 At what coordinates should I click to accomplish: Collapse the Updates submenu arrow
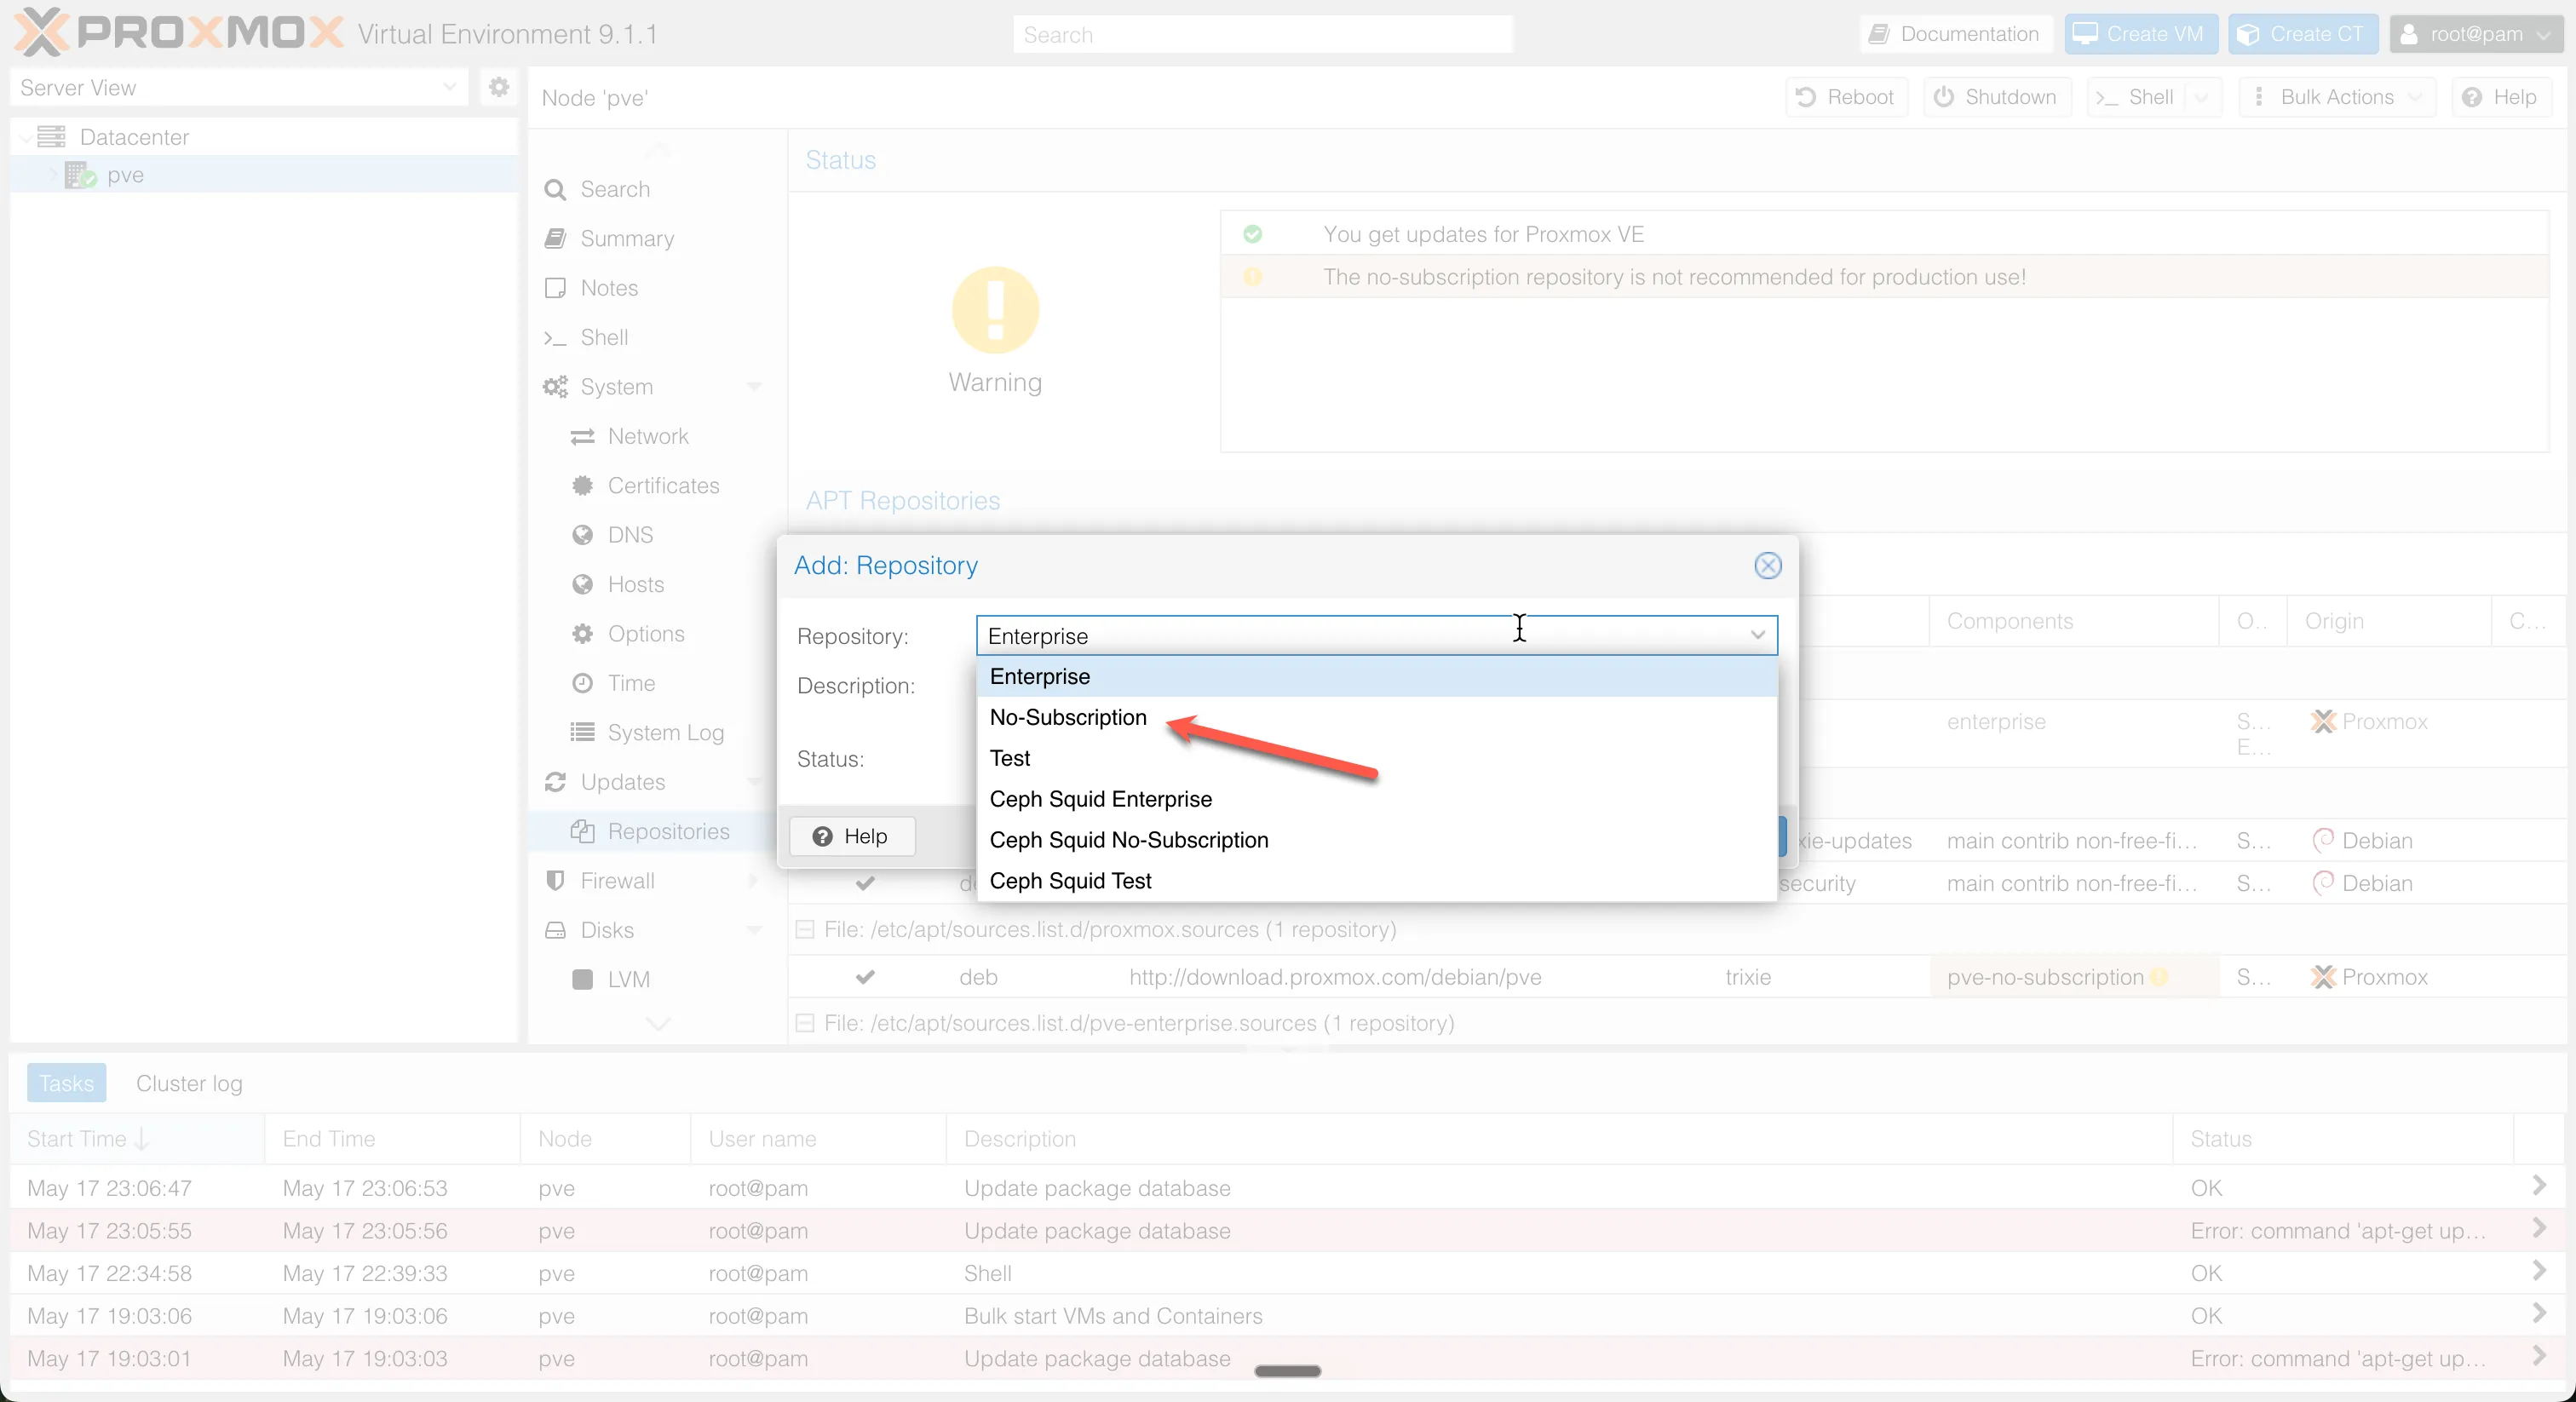click(x=754, y=781)
